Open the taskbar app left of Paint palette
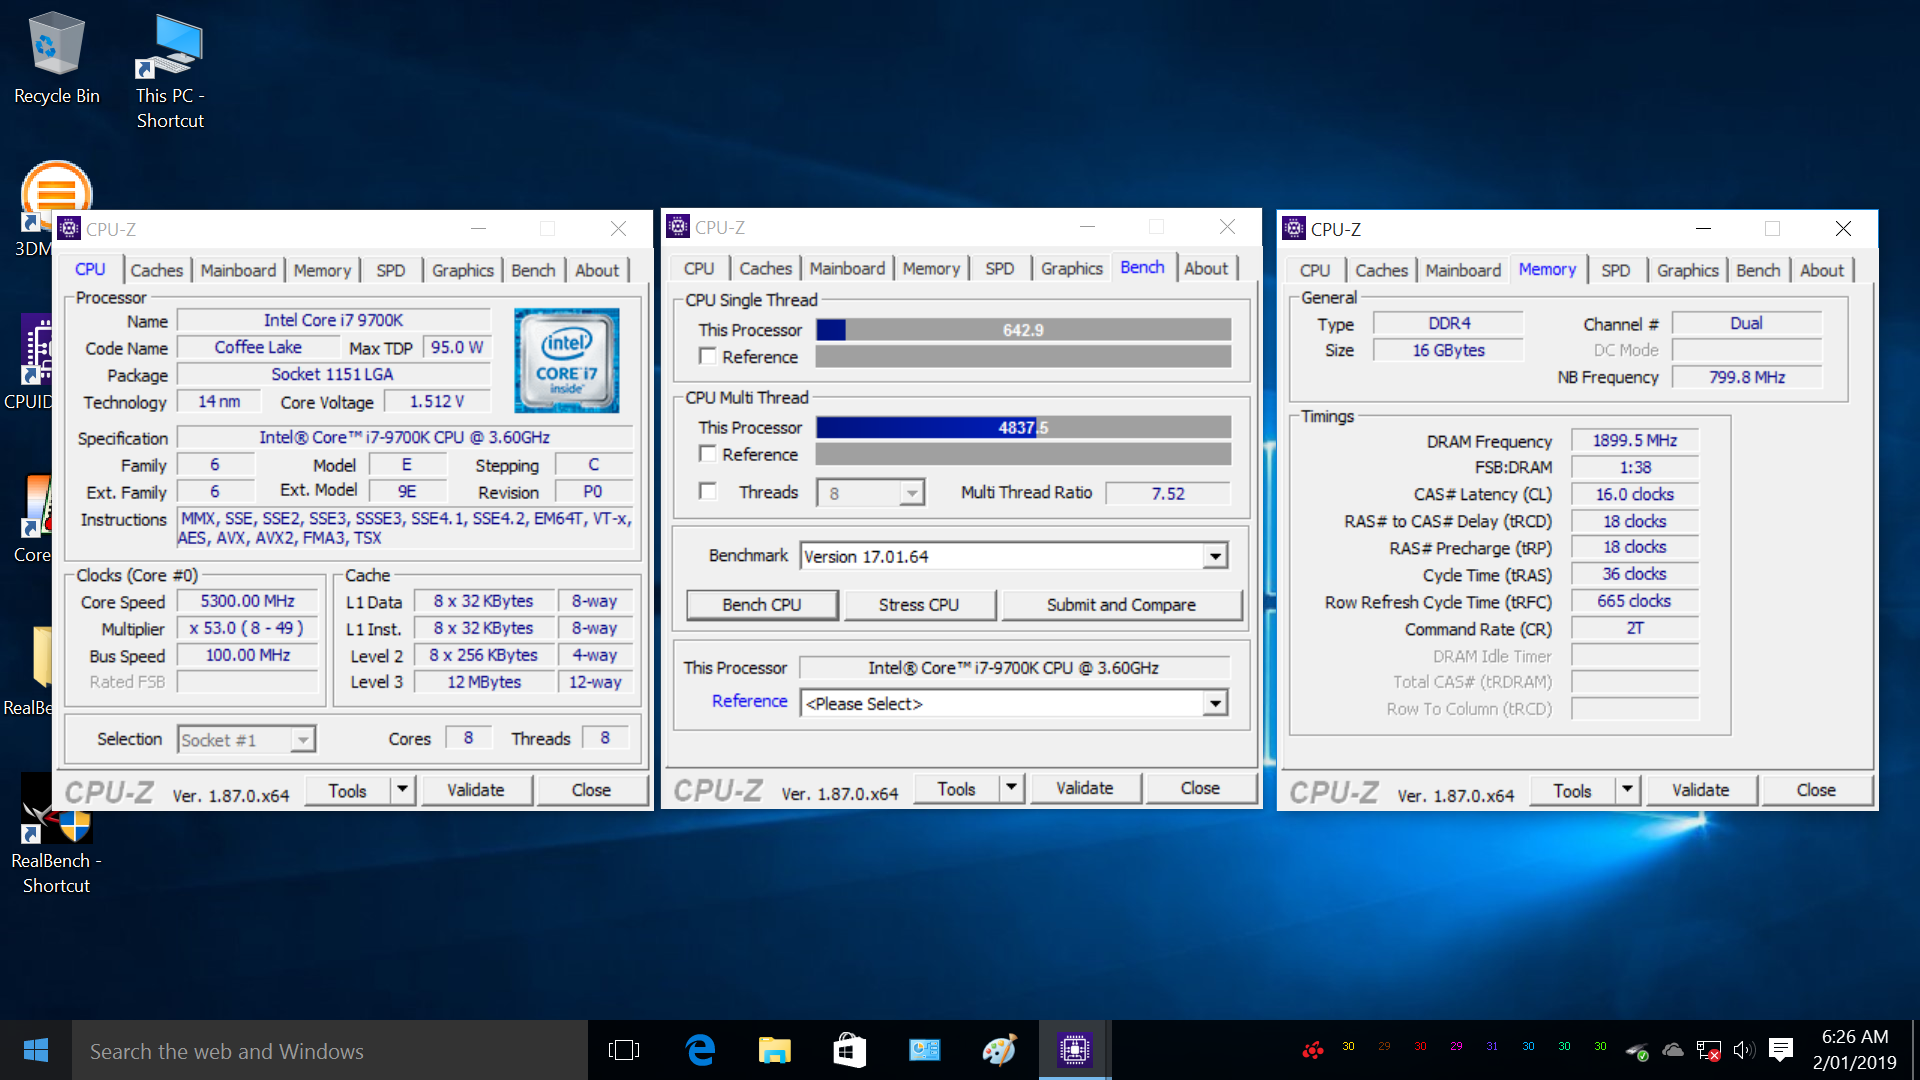This screenshot has width=1920, height=1080. click(924, 1050)
